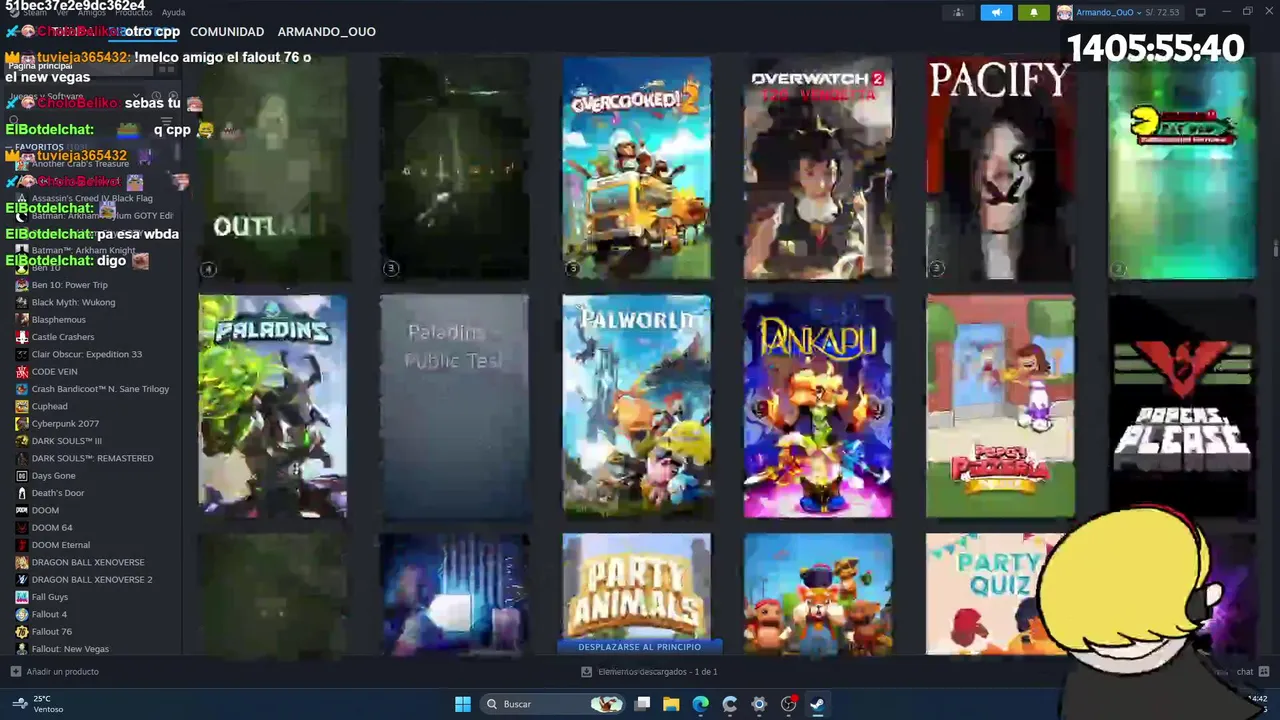Select Castle Crashers in library list
Viewport: 1280px width, 720px height.
tap(63, 337)
